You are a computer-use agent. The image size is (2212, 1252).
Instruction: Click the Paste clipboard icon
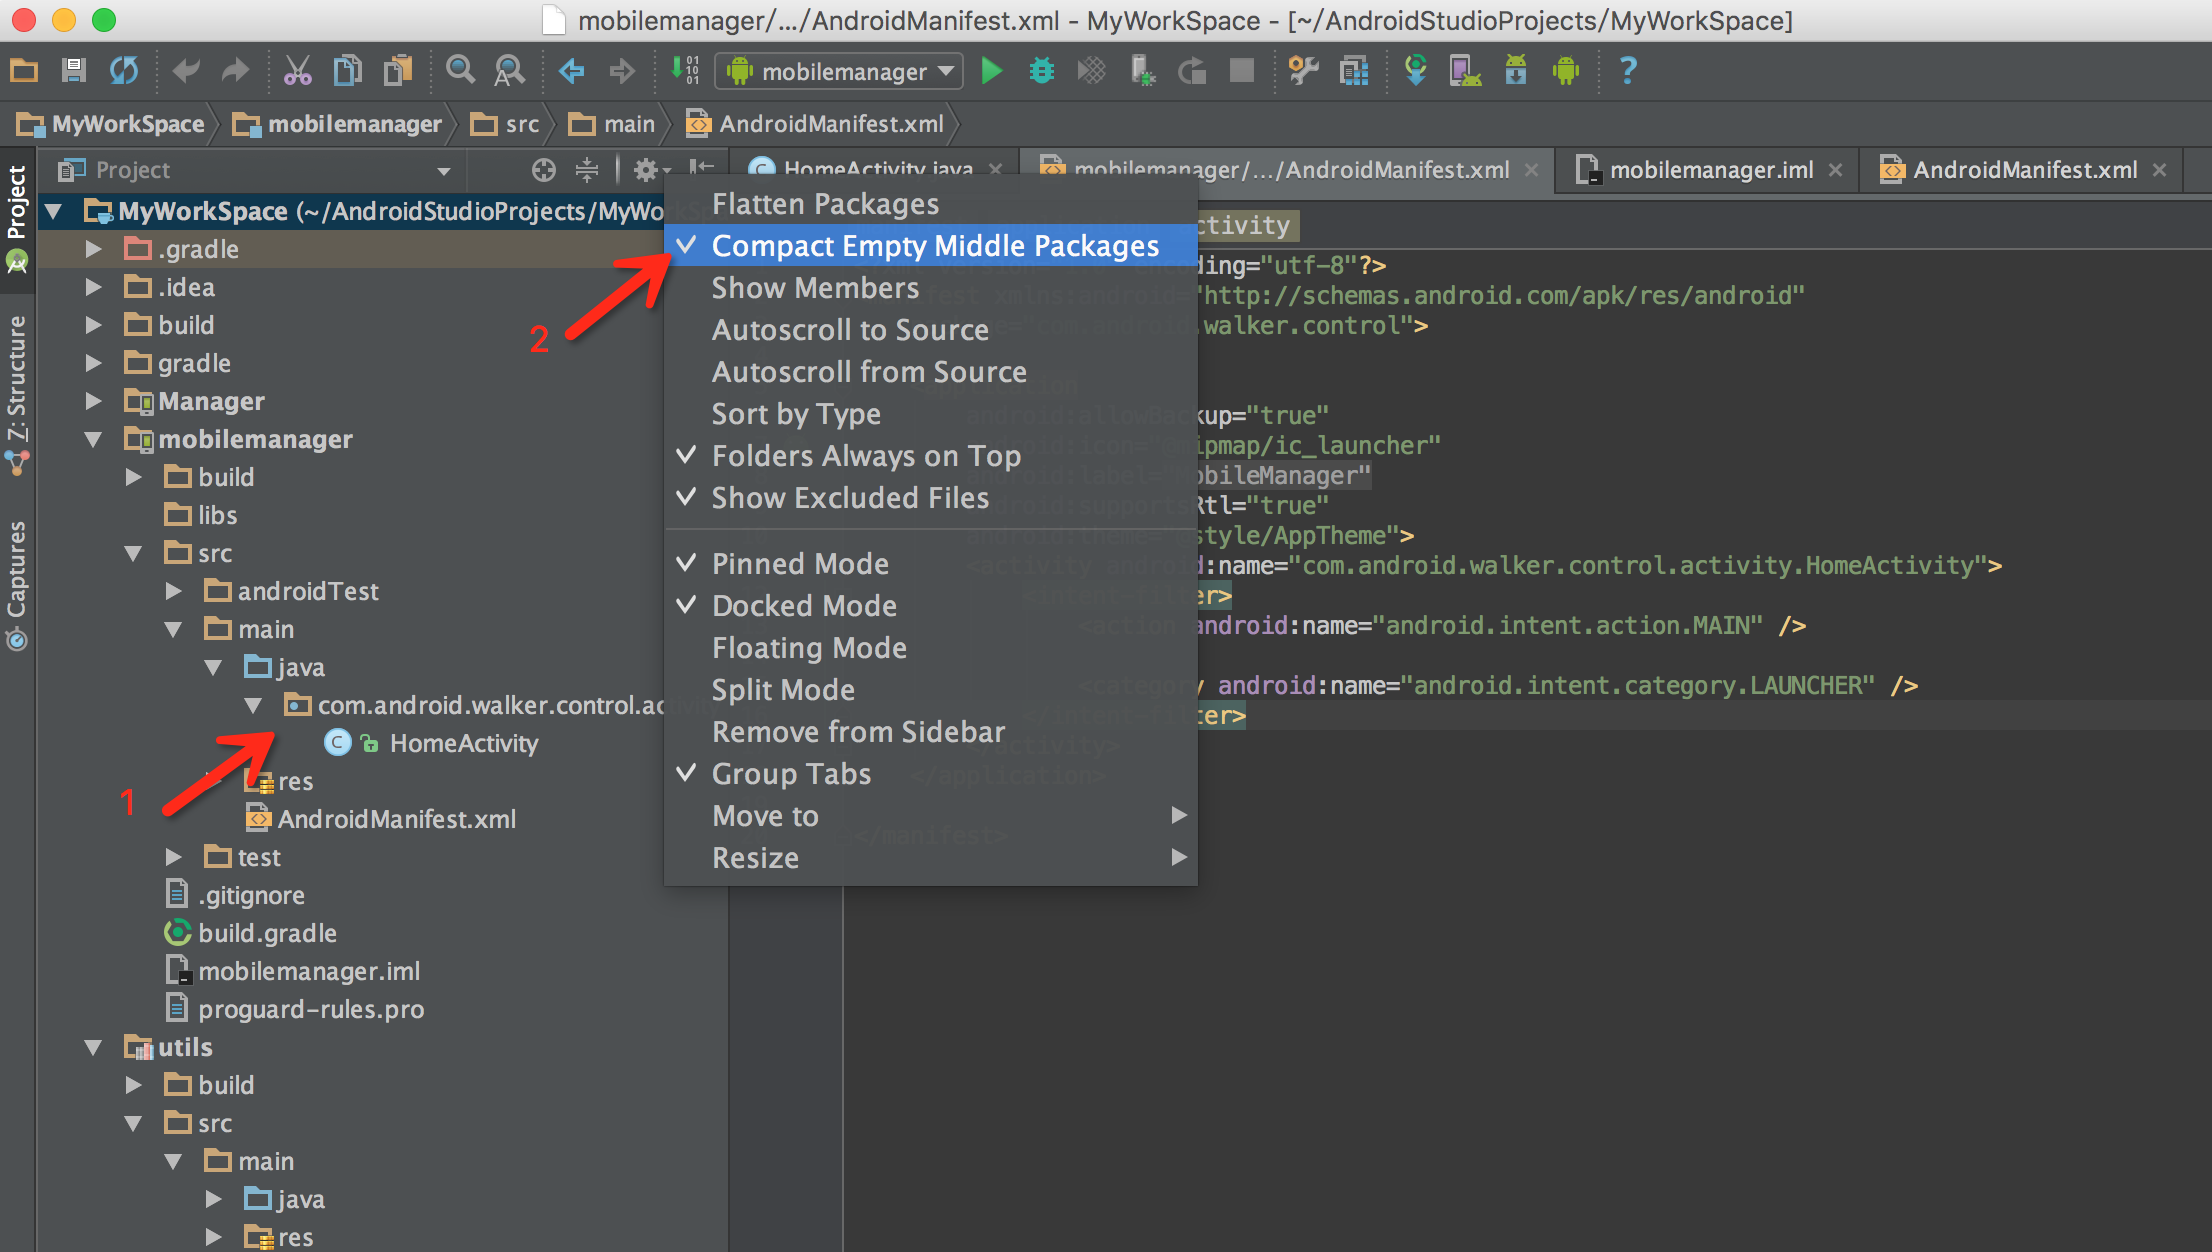point(398,71)
